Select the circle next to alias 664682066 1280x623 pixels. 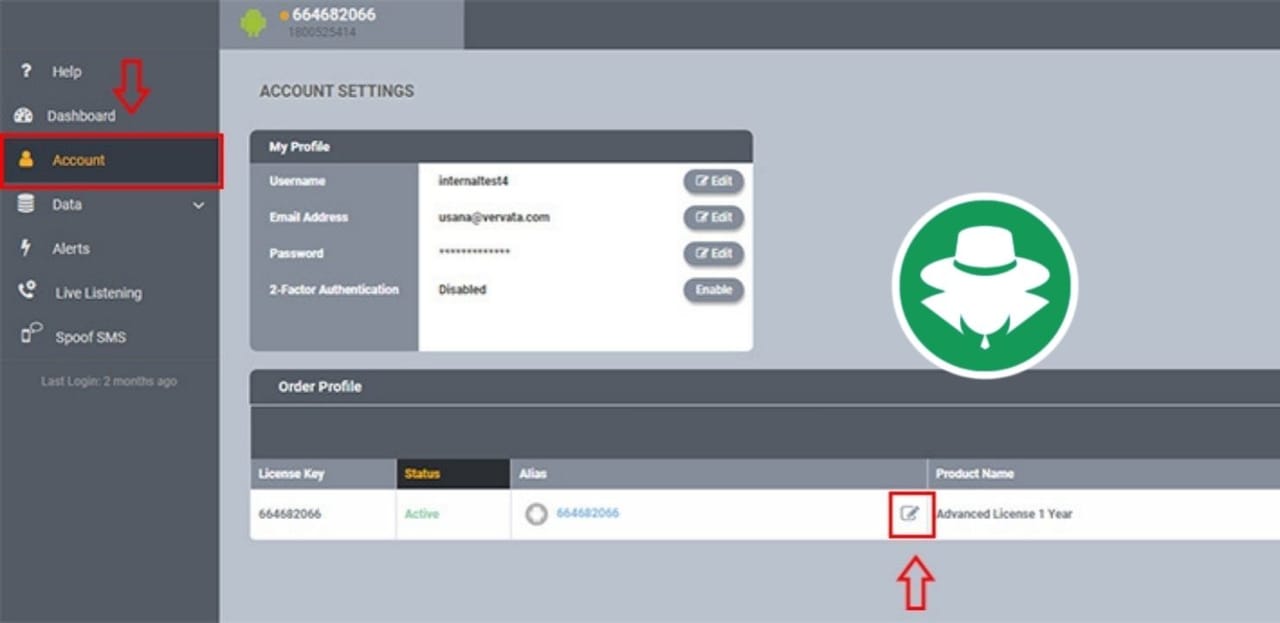point(537,514)
